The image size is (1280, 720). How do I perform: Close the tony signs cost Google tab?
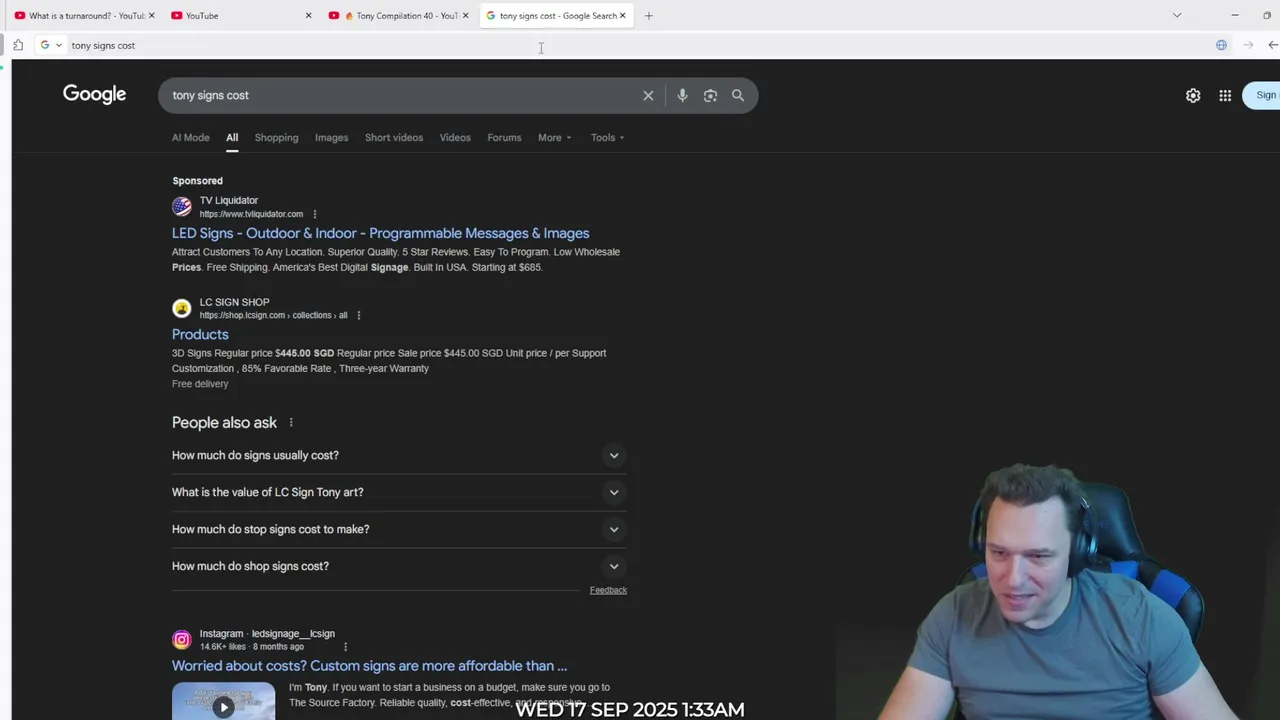[x=622, y=16]
